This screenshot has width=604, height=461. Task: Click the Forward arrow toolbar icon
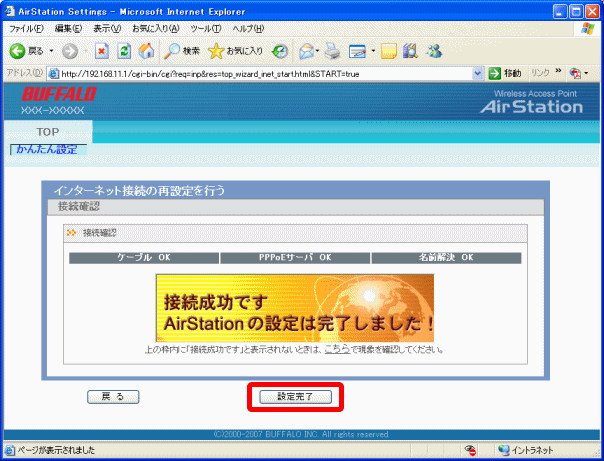tap(70, 51)
